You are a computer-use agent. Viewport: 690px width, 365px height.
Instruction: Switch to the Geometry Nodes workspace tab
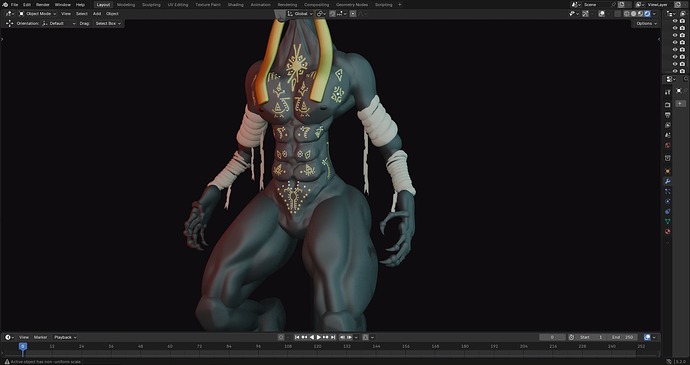tap(352, 4)
